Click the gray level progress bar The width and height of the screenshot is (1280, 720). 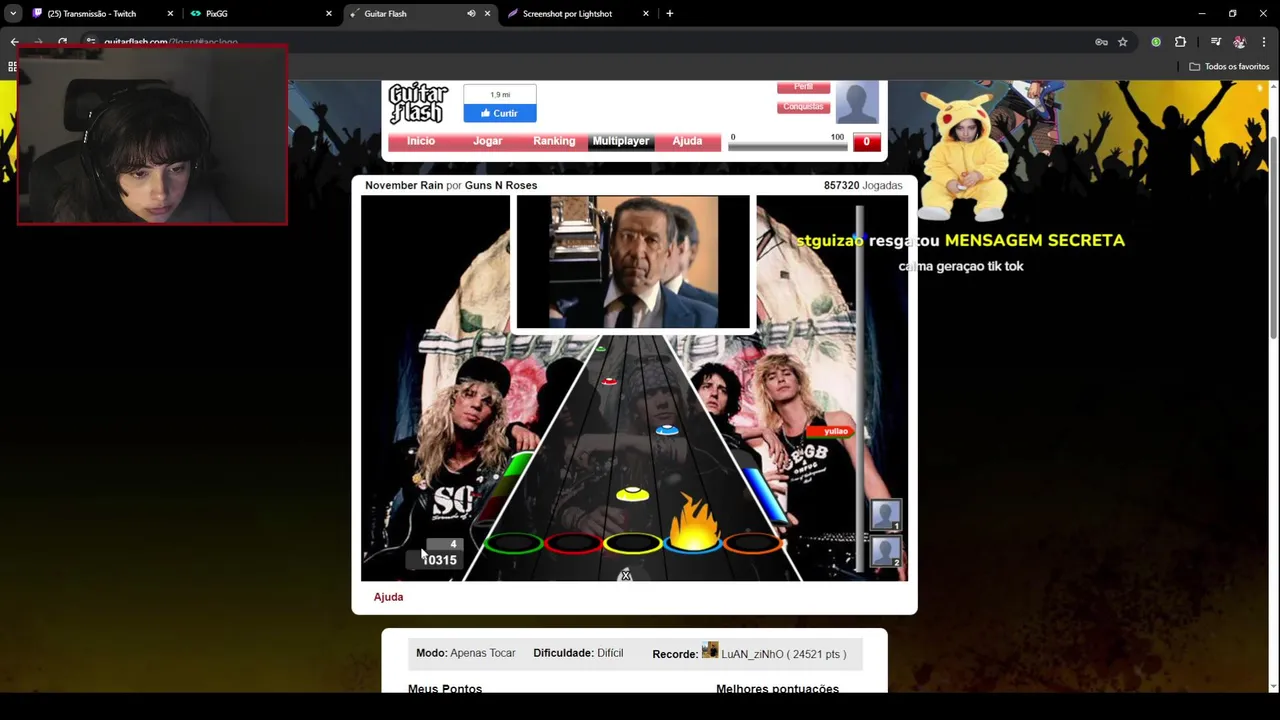[788, 146]
